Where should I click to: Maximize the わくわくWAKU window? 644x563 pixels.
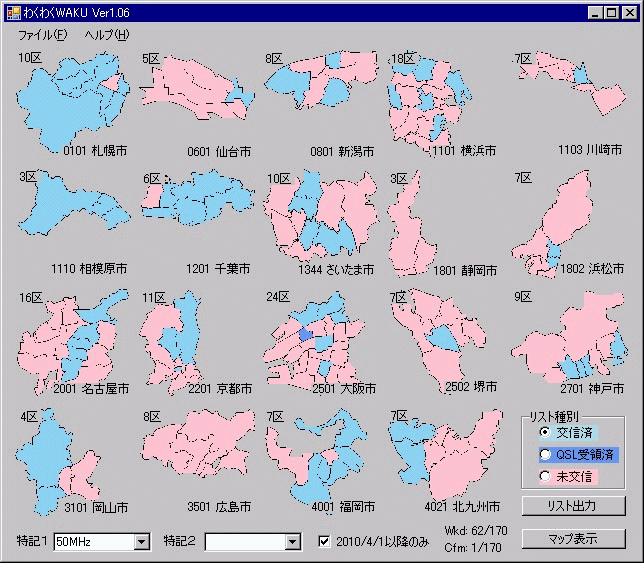pyautogui.click(x=611, y=13)
